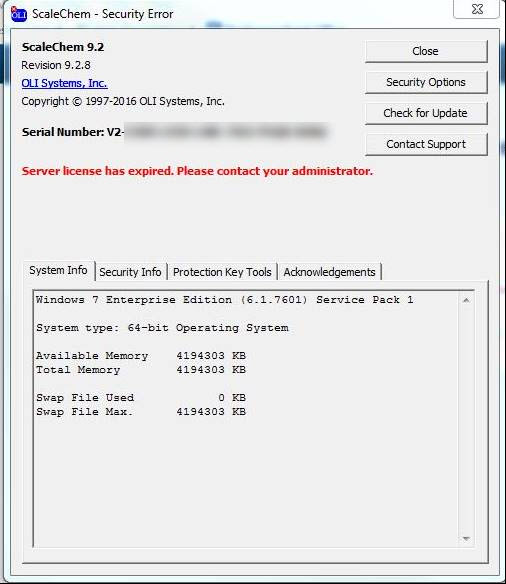Click the red server license expired message

(197, 171)
